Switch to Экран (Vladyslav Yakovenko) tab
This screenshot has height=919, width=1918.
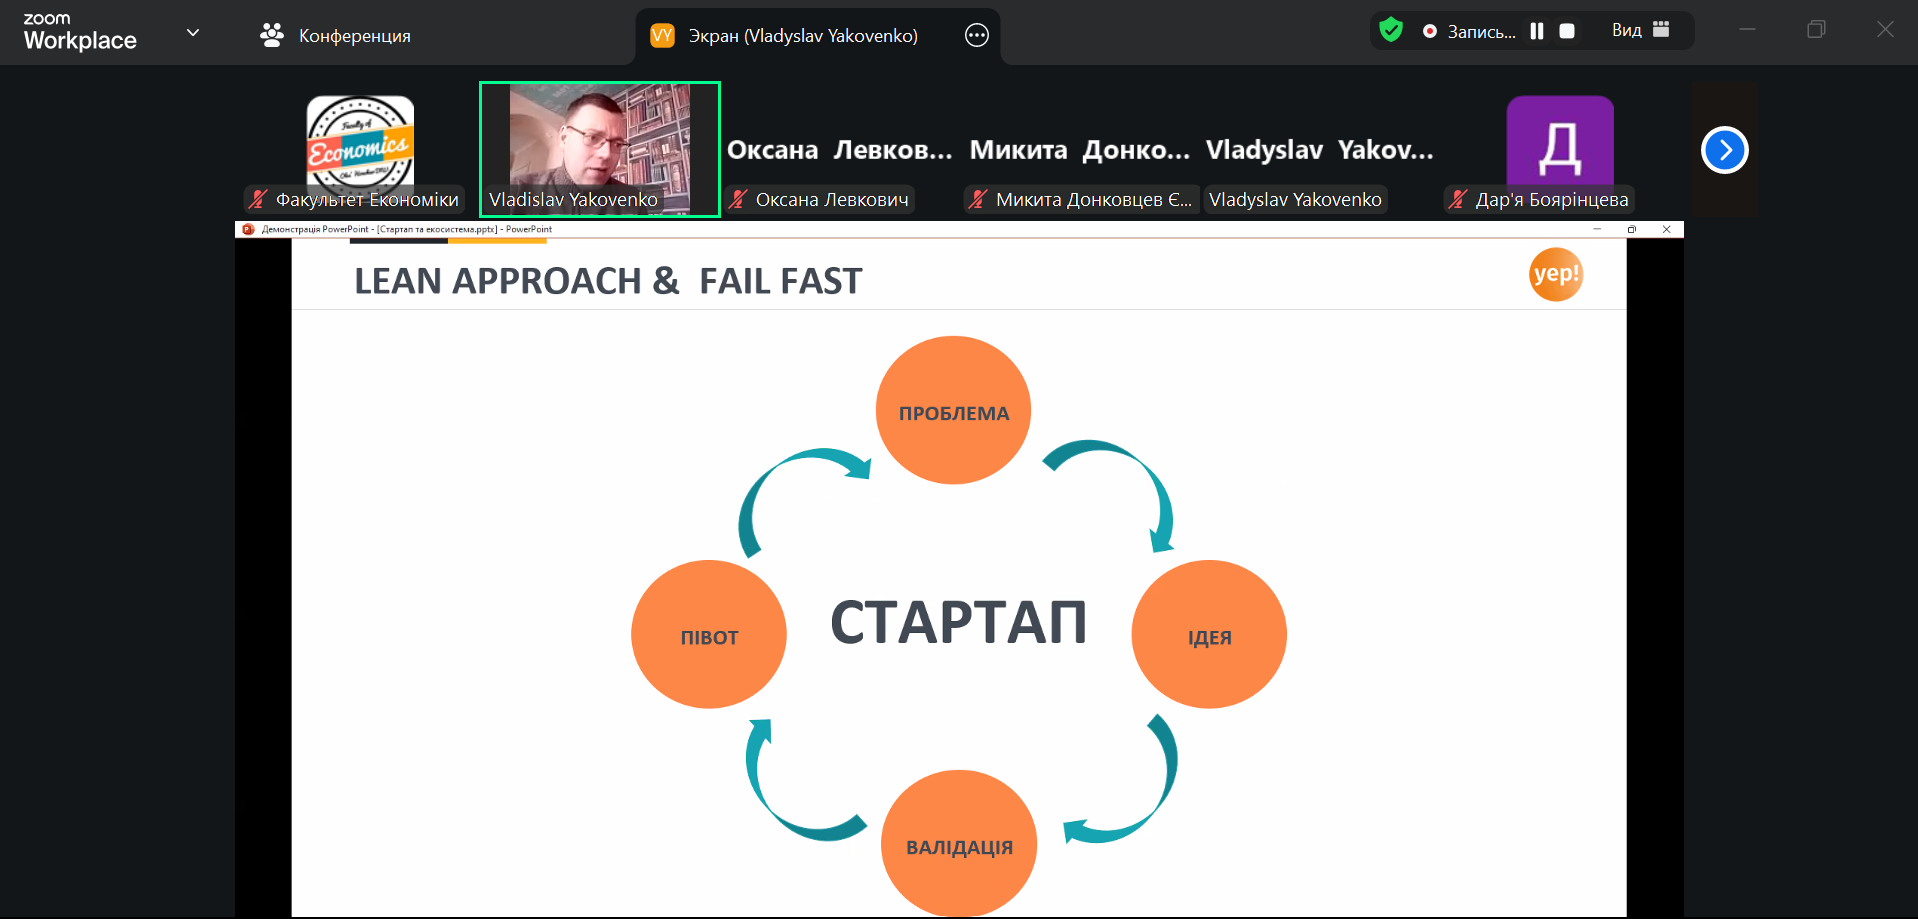click(x=802, y=36)
